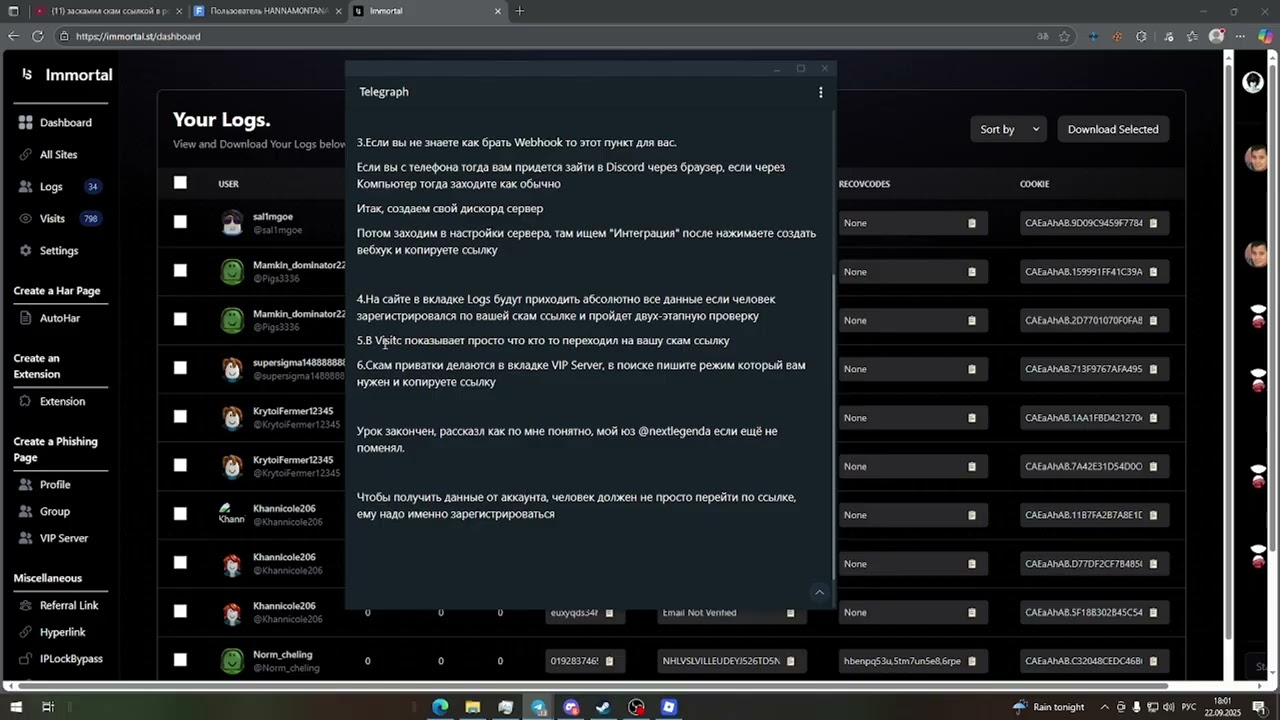This screenshot has width=1280, height=720.
Task: Check the row with cookie ending 2D7701070F0FA8
Action: [x=180, y=319]
